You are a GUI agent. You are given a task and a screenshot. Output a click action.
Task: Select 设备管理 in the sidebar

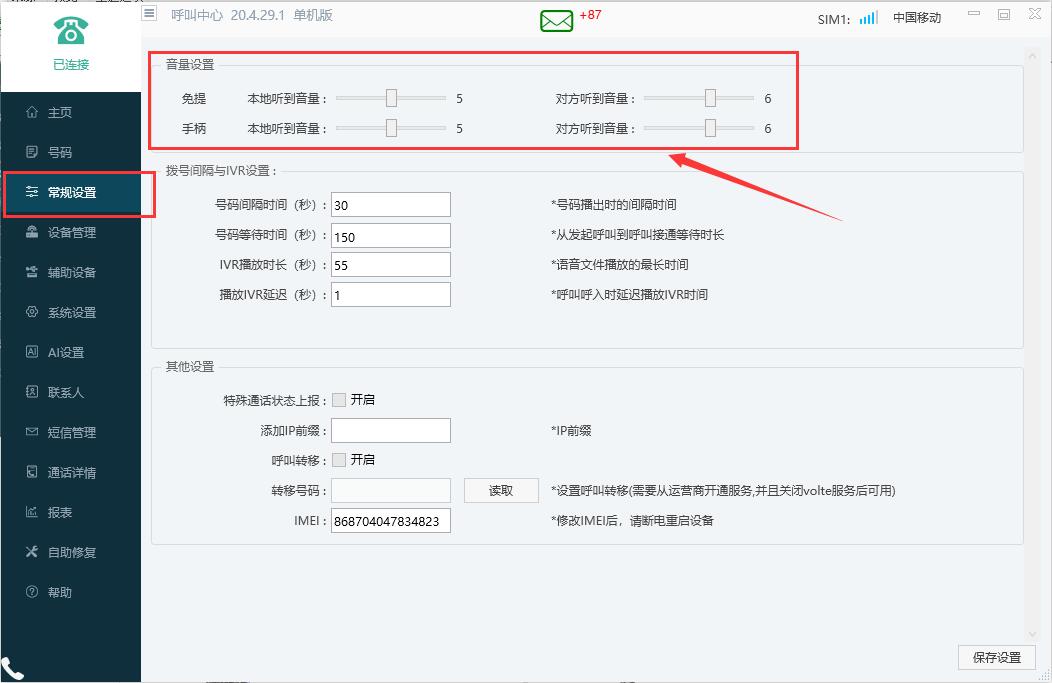(71, 232)
